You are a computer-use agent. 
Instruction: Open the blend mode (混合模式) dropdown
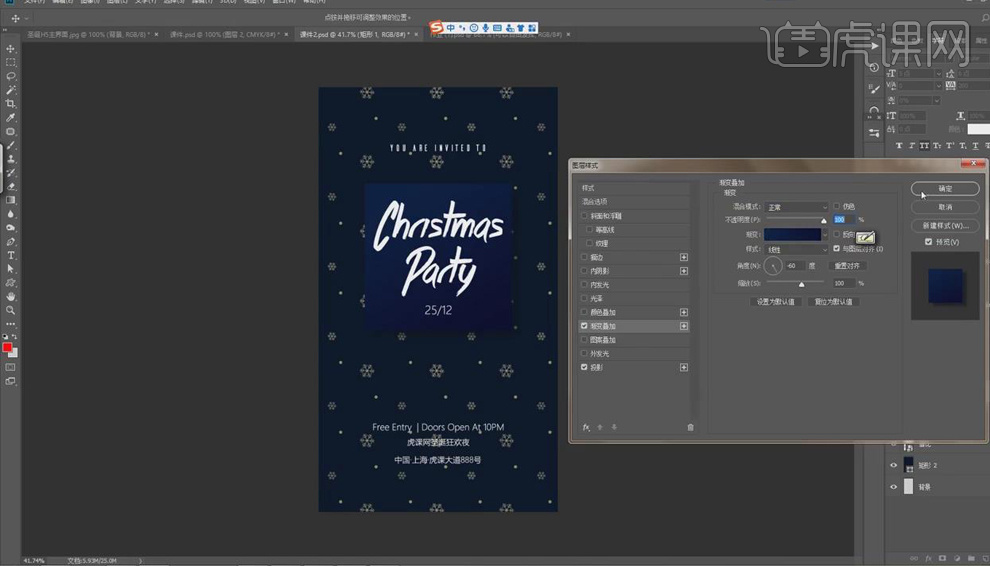[x=796, y=207]
